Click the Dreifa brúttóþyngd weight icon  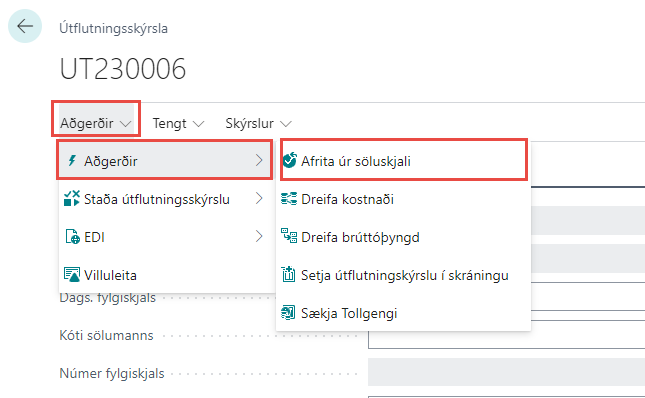[x=289, y=236]
